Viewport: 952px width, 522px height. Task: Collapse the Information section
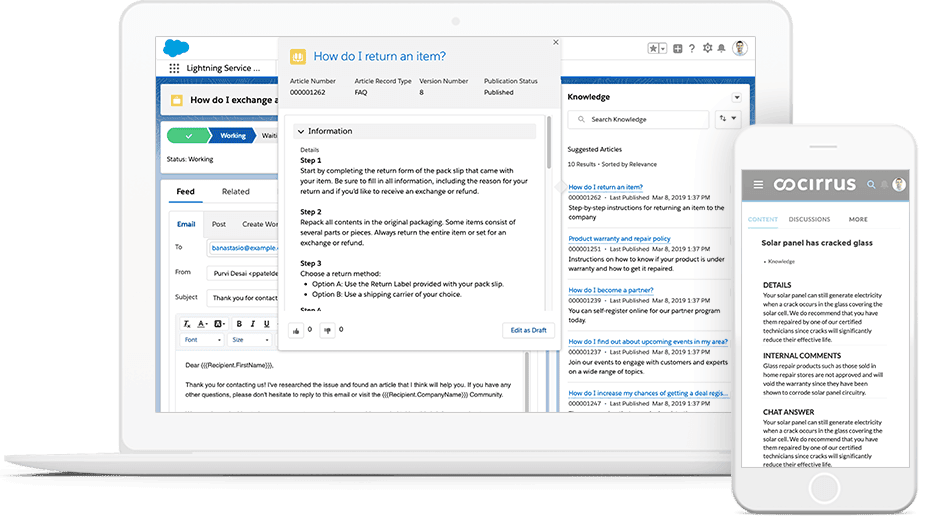[x=301, y=131]
